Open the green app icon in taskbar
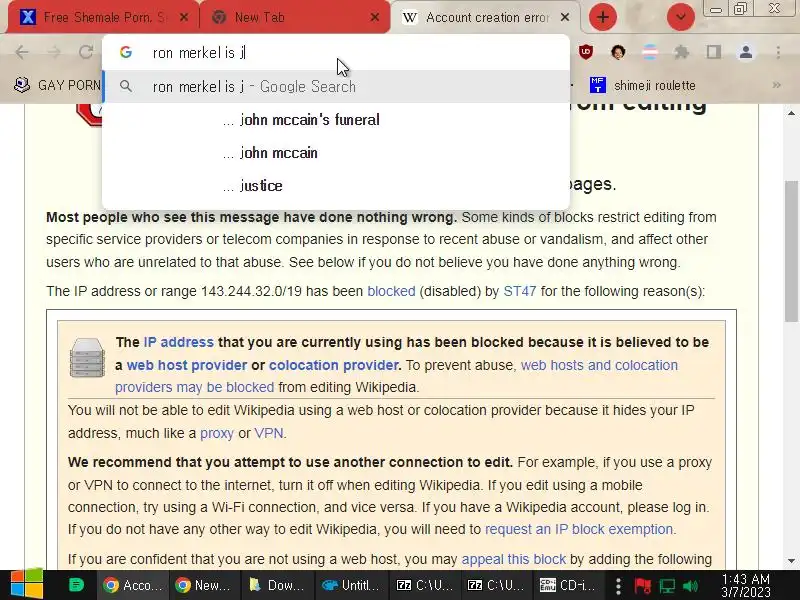The image size is (800, 600). (76, 585)
